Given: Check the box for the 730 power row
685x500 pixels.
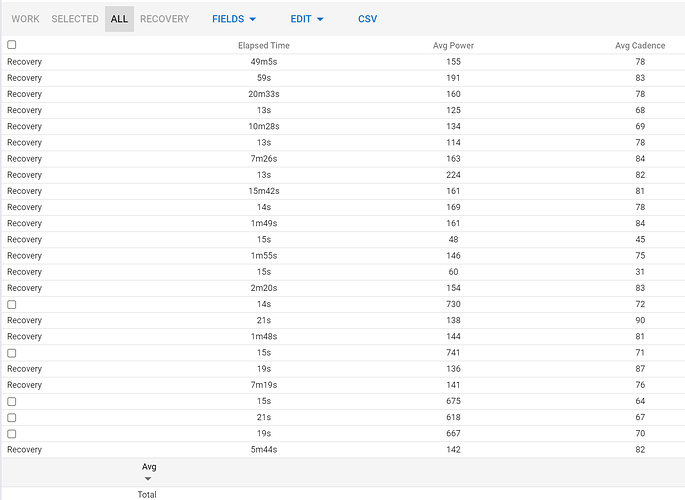Looking at the screenshot, I should [12, 304].
